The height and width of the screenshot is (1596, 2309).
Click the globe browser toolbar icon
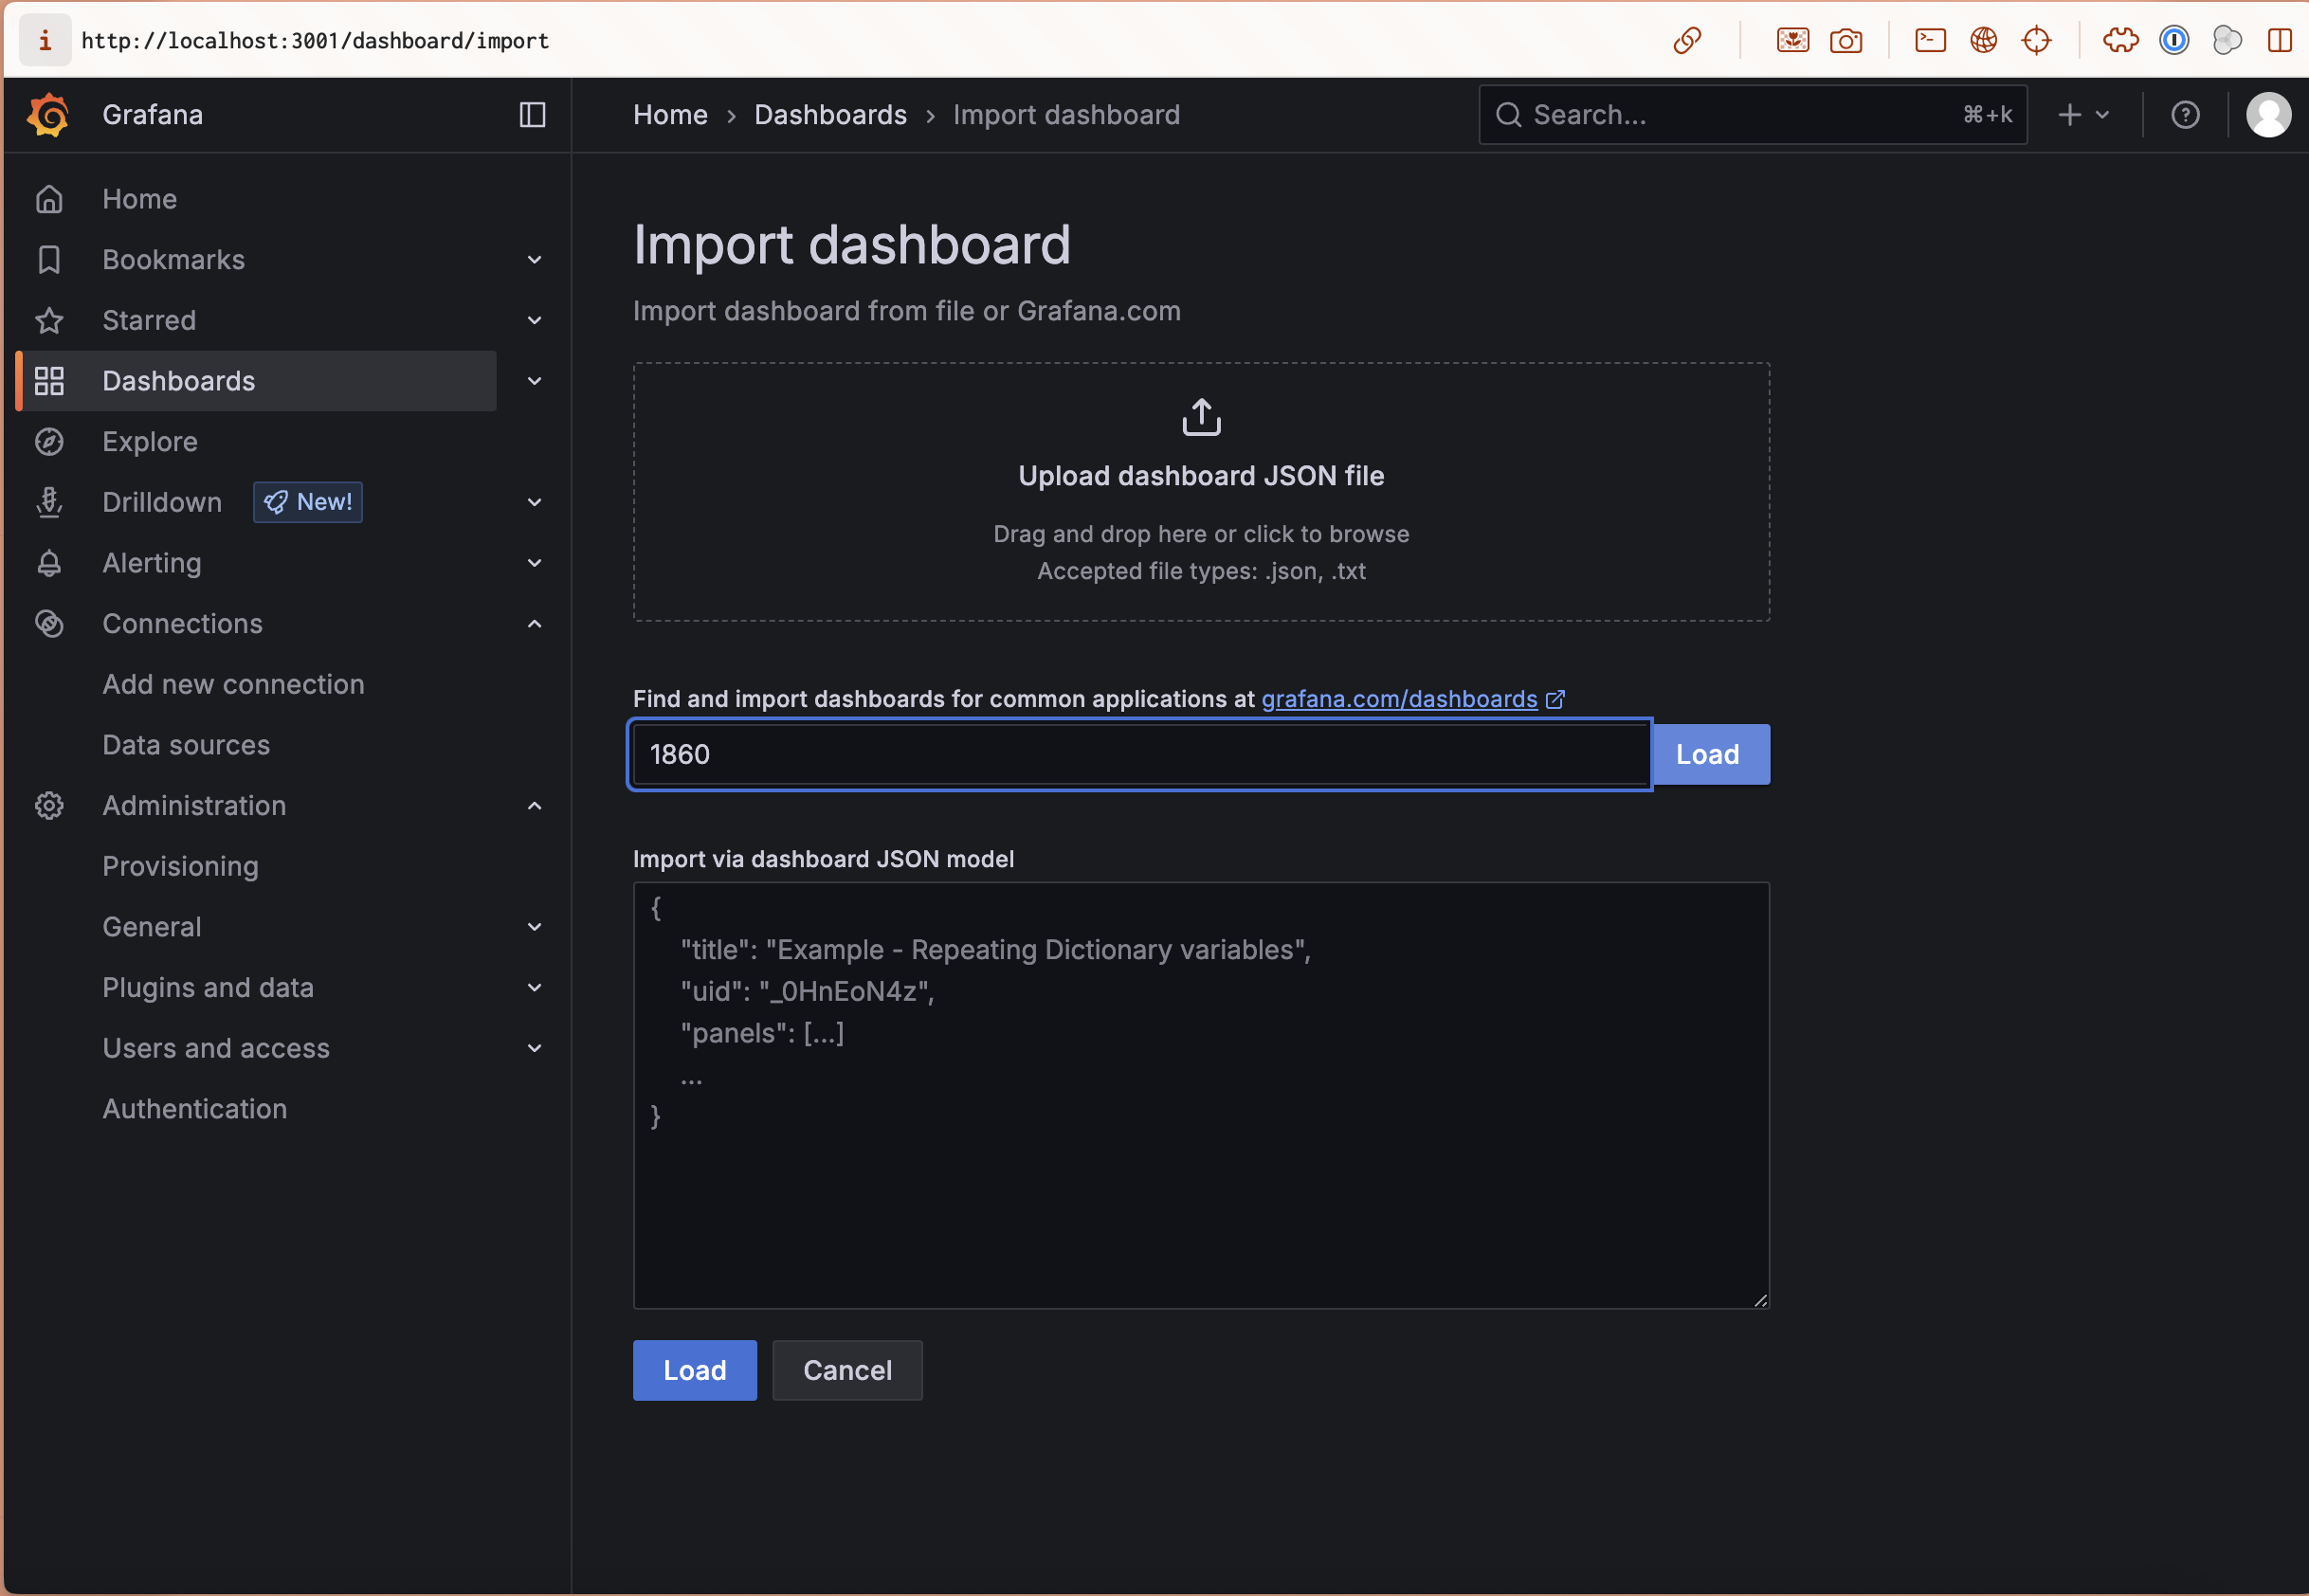1983,40
